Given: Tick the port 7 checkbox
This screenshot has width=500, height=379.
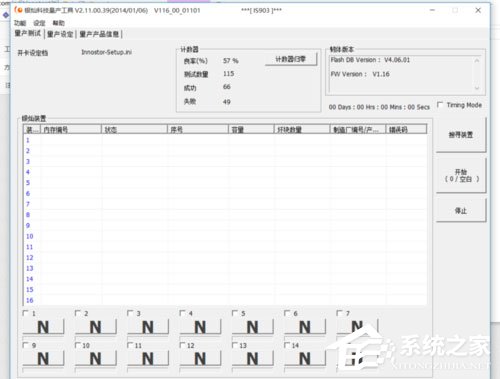Looking at the screenshot, I should click(339, 313).
